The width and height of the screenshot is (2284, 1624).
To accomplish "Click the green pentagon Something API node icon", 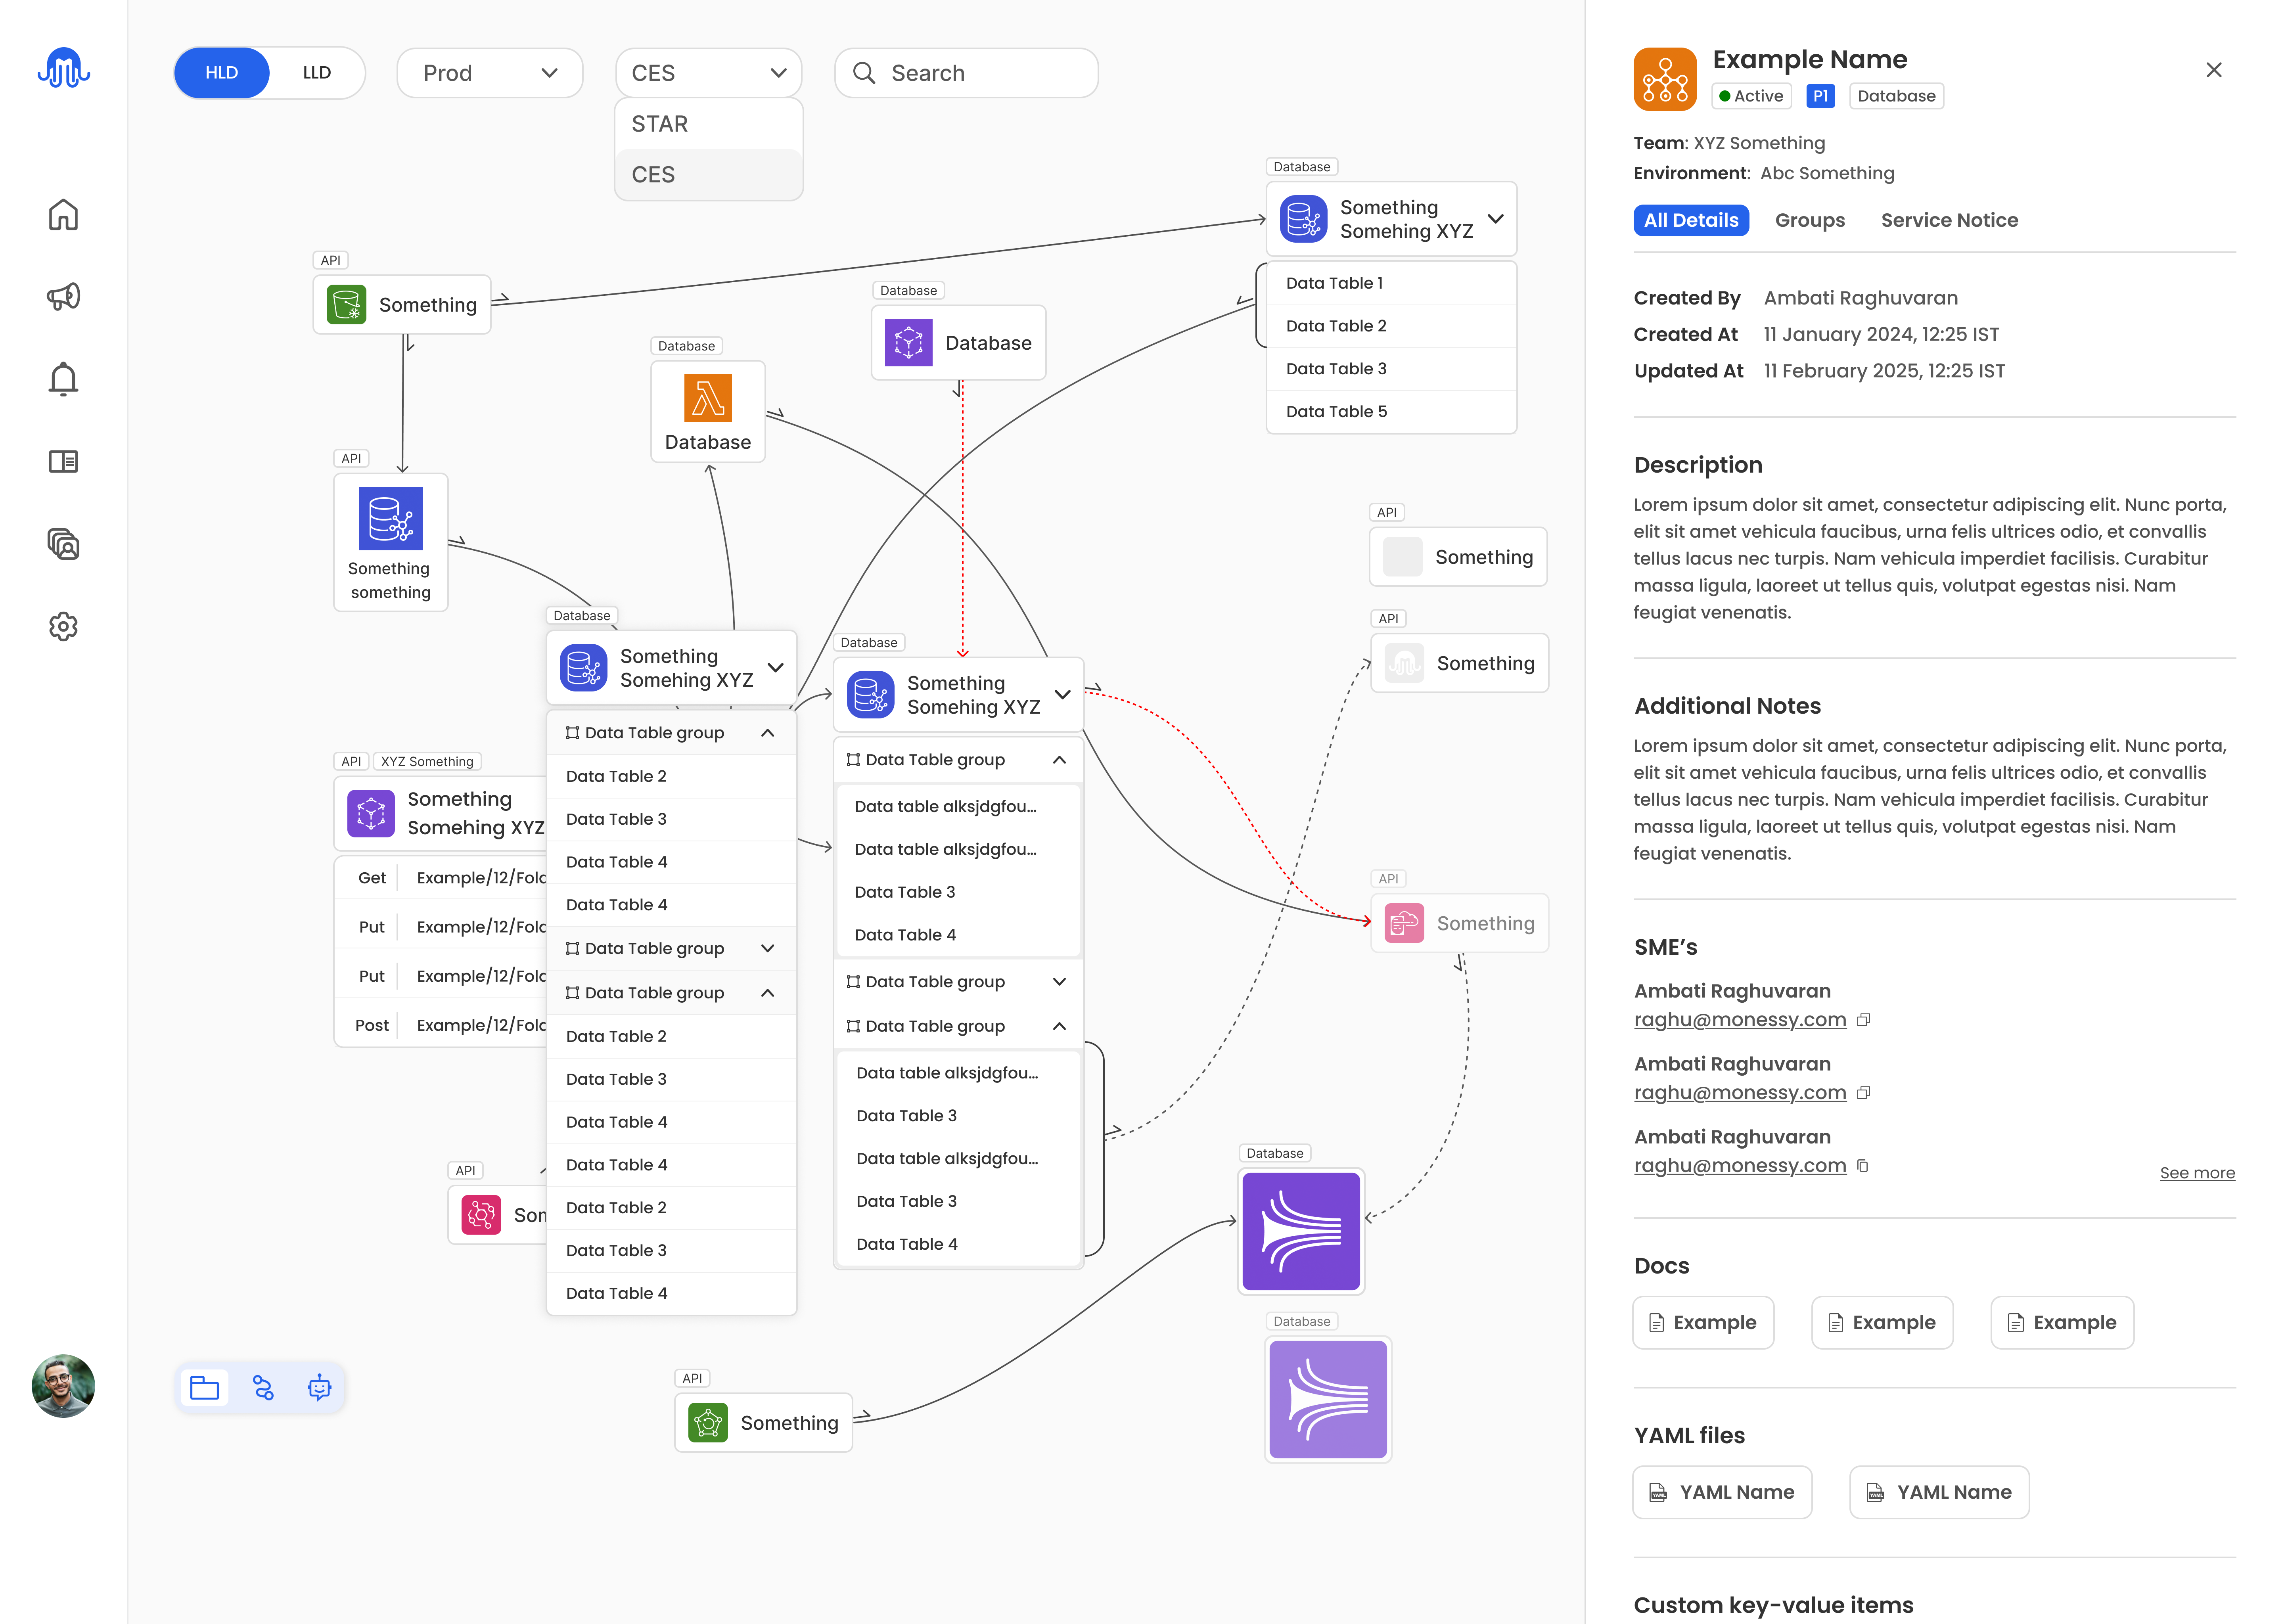I will tap(708, 1422).
